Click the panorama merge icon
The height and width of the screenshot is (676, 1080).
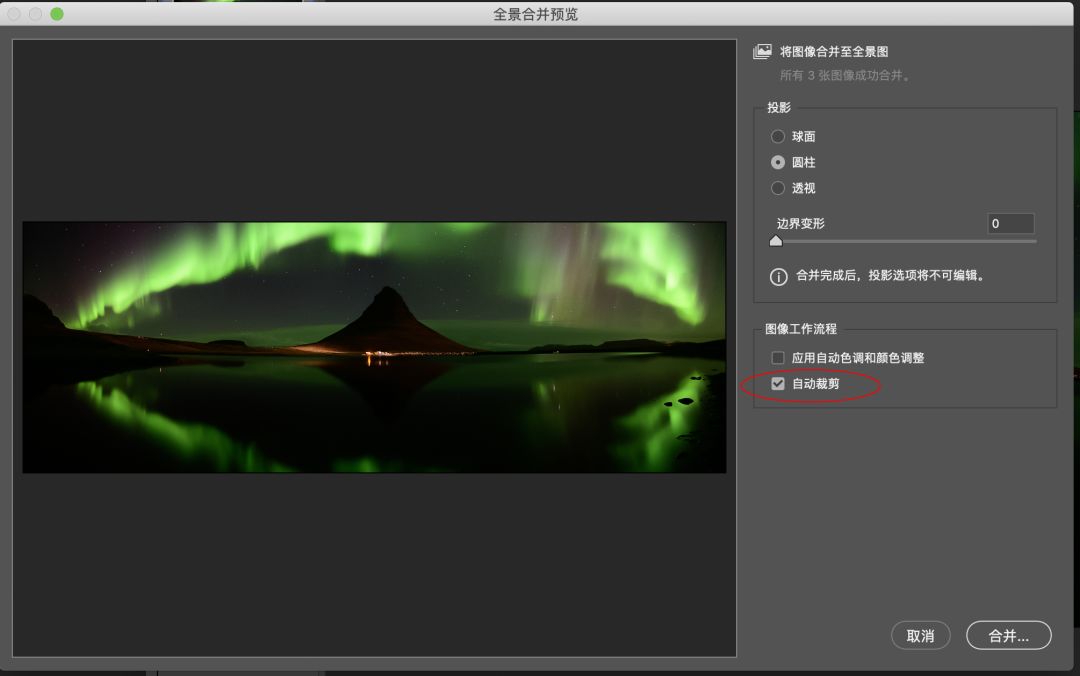point(763,51)
